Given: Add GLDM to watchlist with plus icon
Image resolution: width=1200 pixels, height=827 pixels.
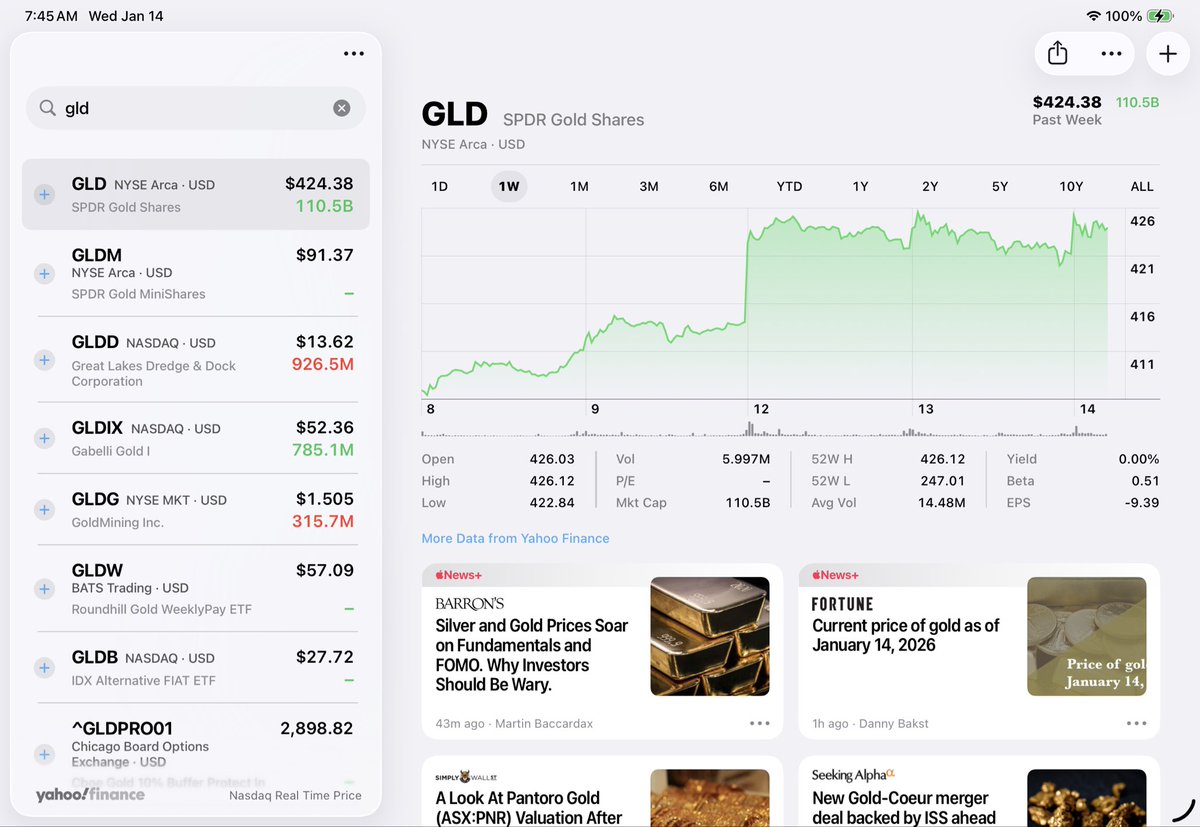Looking at the screenshot, I should click(44, 273).
